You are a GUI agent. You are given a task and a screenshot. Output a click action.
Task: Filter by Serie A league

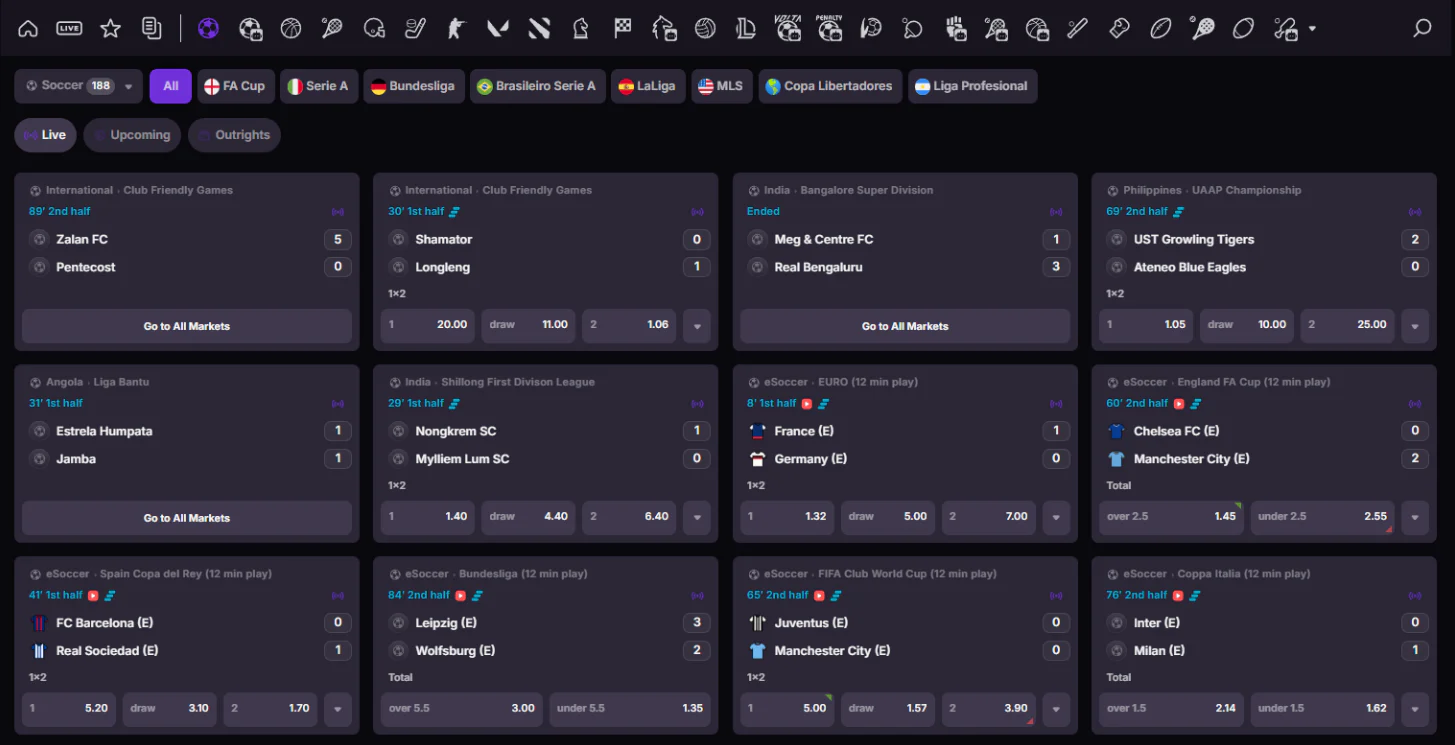click(318, 86)
